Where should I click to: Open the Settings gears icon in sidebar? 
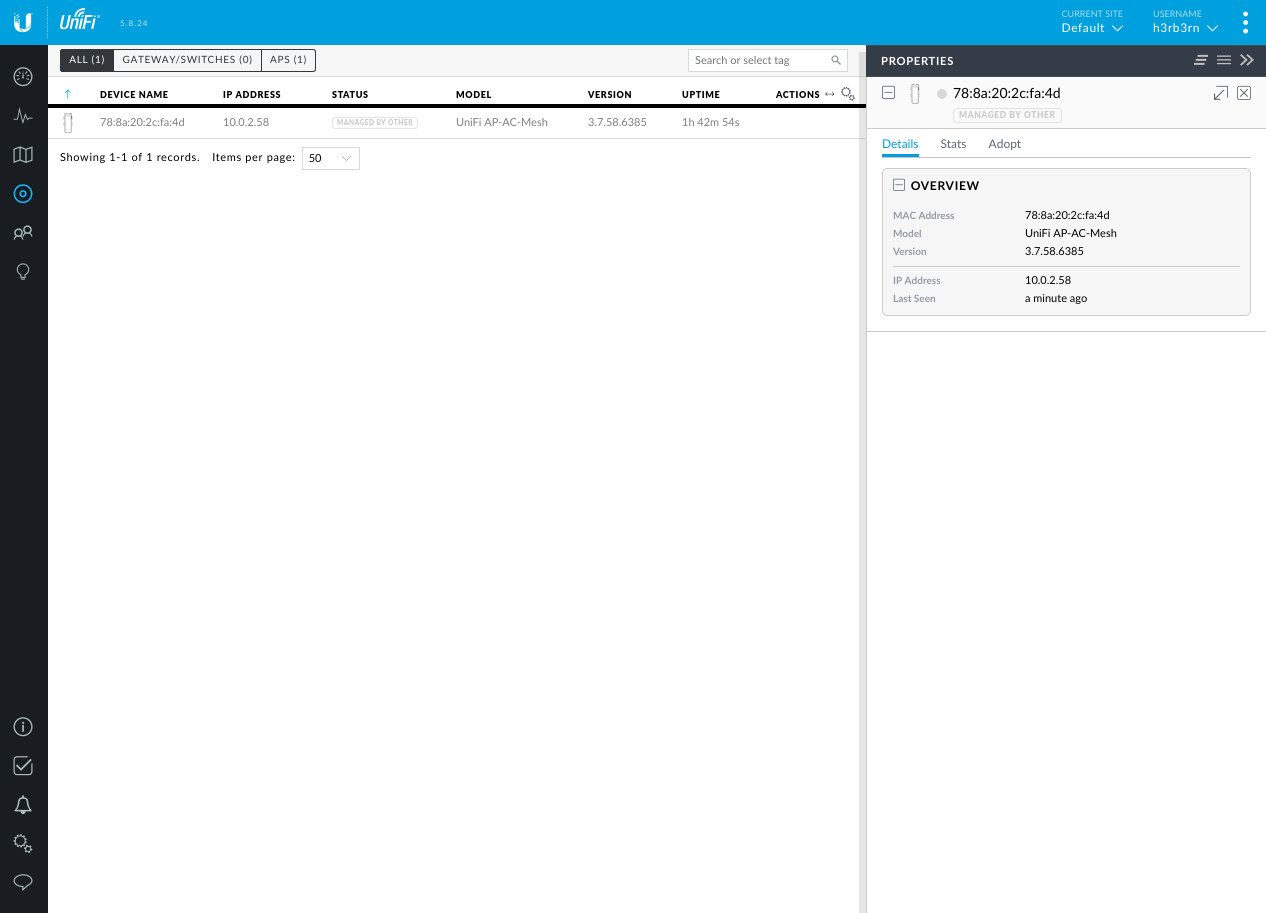tap(23, 844)
